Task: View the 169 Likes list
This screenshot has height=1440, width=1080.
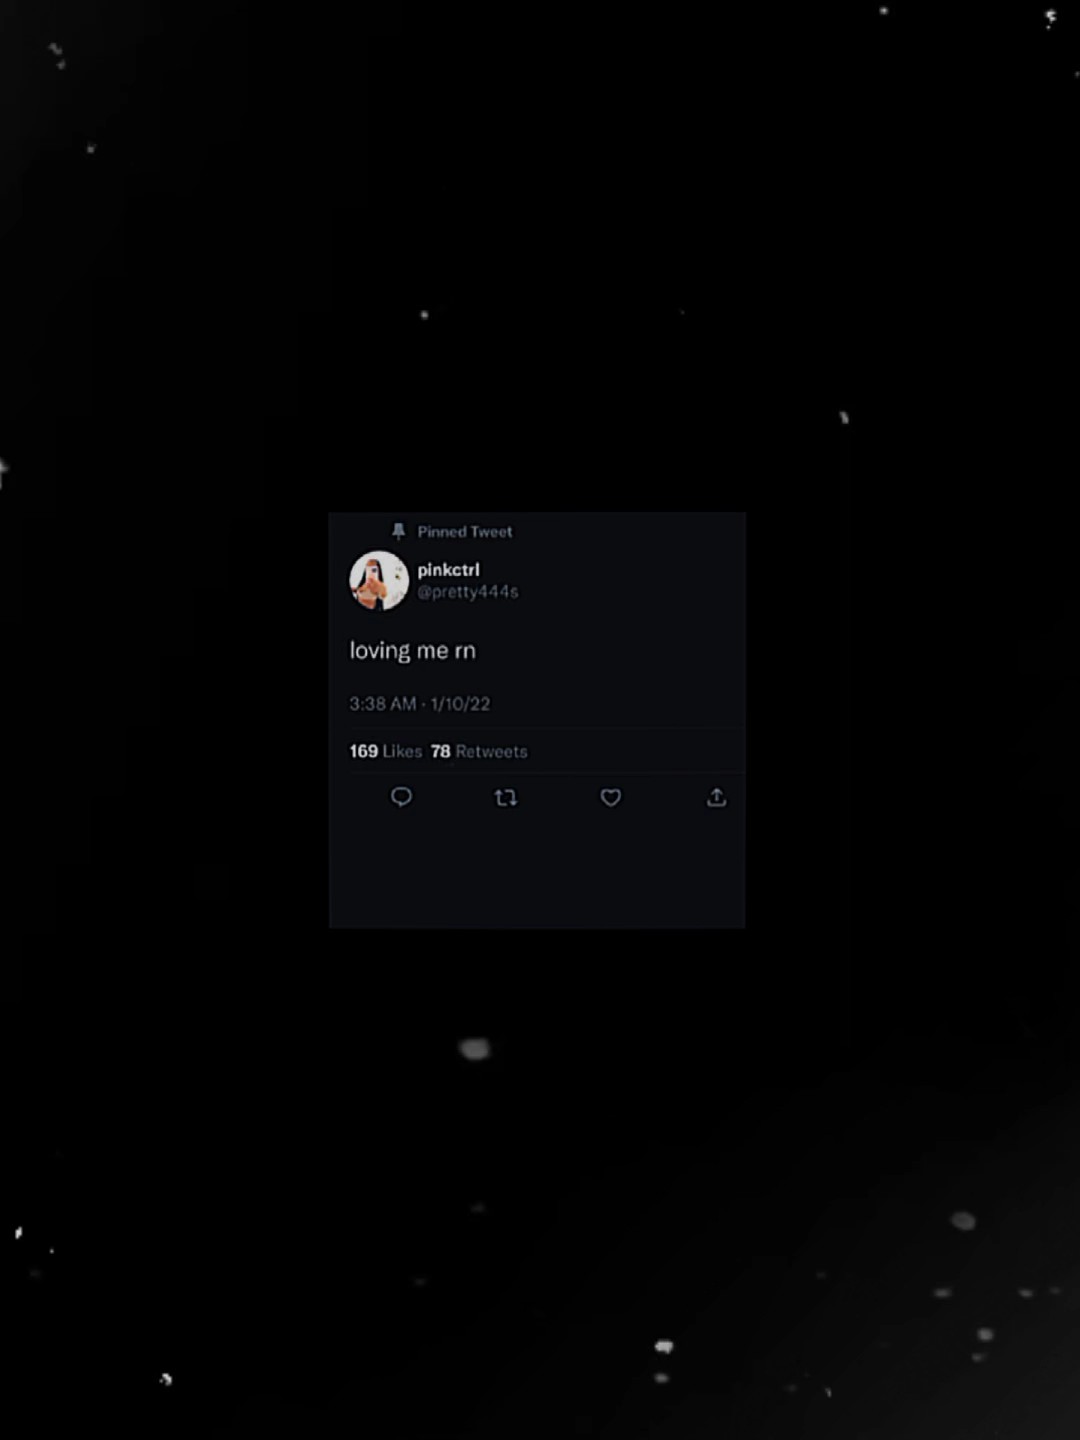Action: point(385,751)
